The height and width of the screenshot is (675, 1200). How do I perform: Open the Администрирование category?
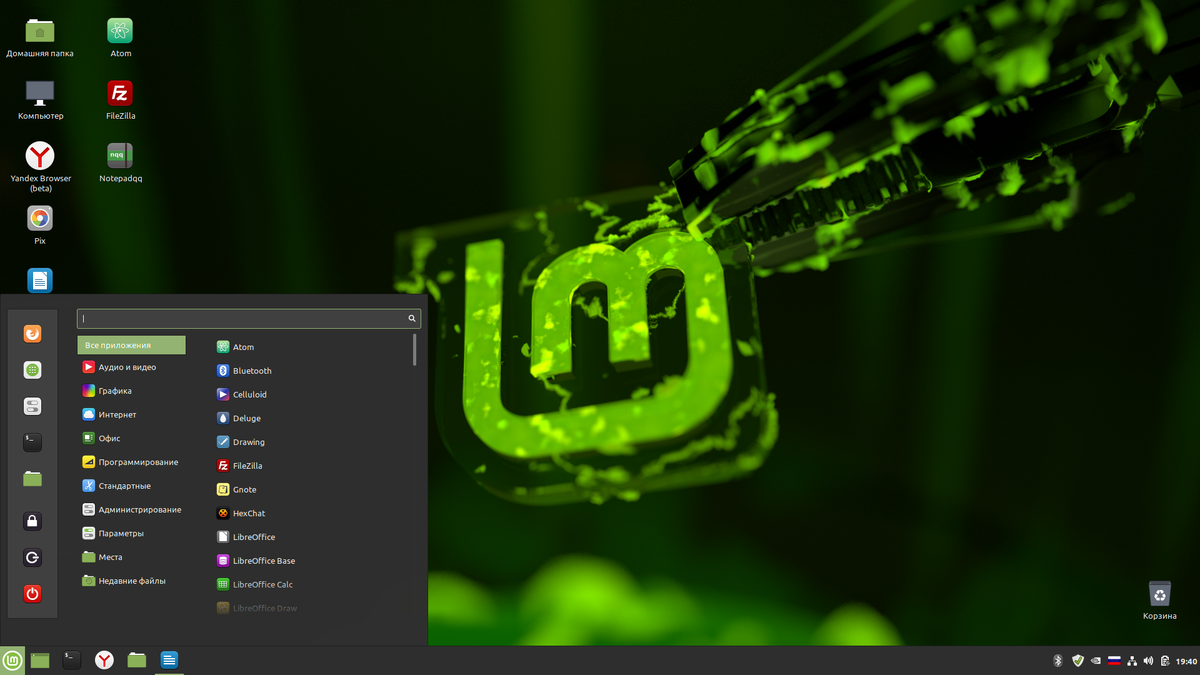tap(131, 510)
